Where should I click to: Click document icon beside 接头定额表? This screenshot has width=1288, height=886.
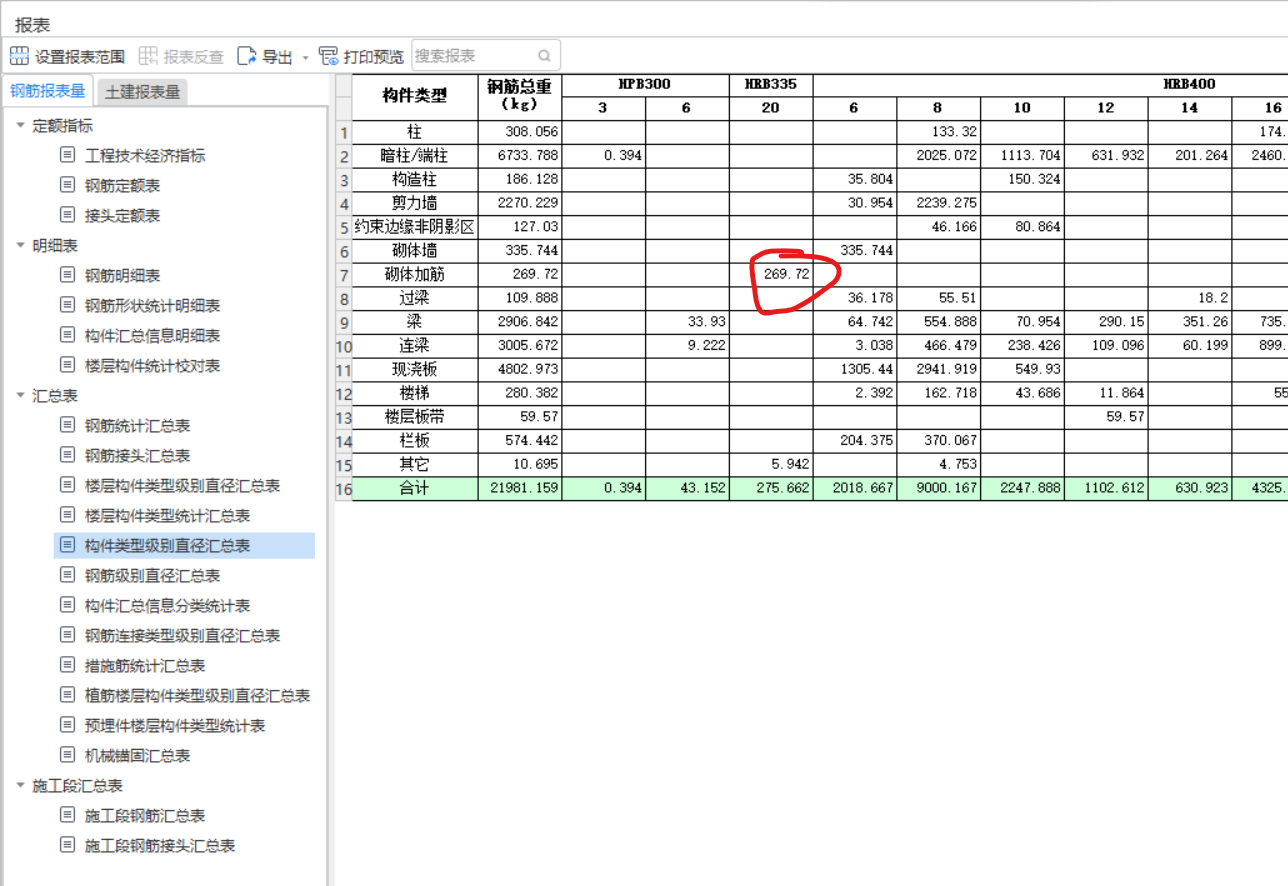click(68, 215)
